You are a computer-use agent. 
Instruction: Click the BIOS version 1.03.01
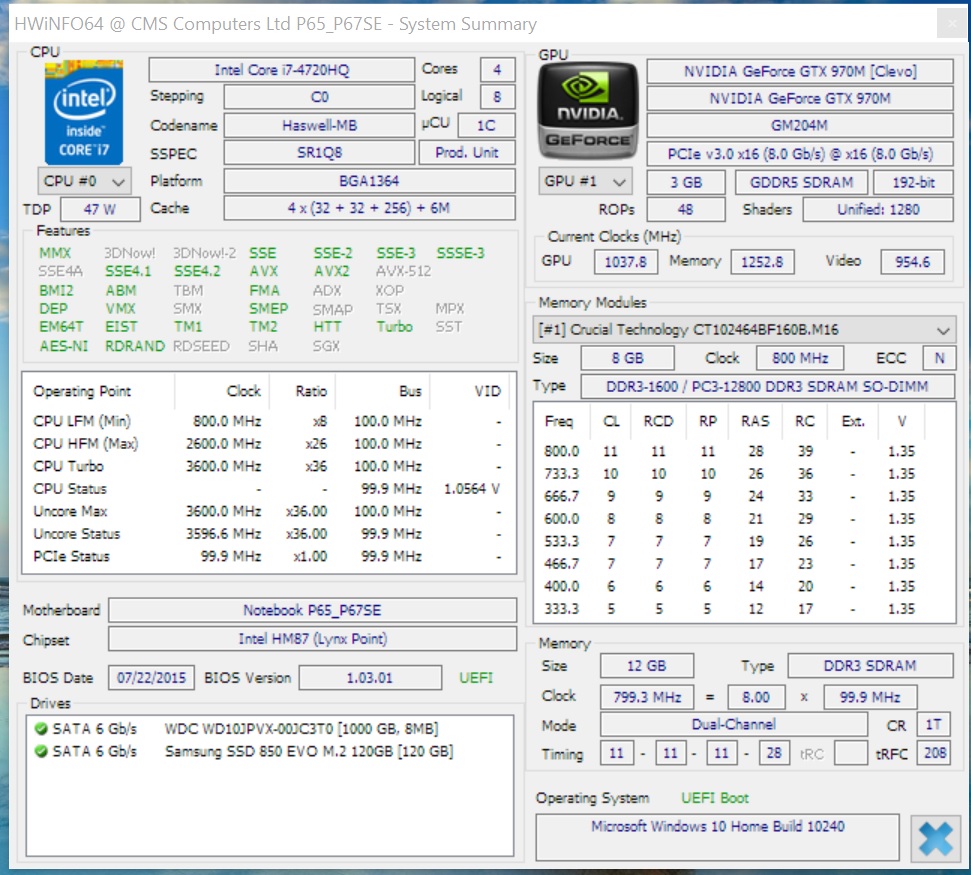(x=370, y=677)
